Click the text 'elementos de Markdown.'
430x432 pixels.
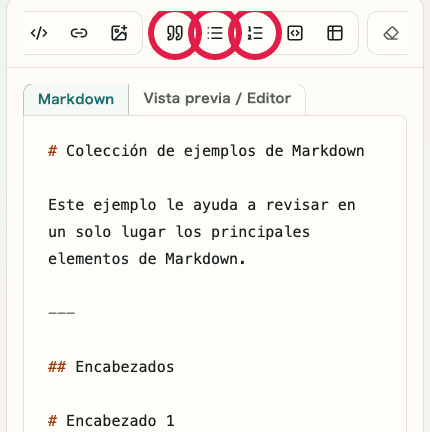[x=147, y=259]
